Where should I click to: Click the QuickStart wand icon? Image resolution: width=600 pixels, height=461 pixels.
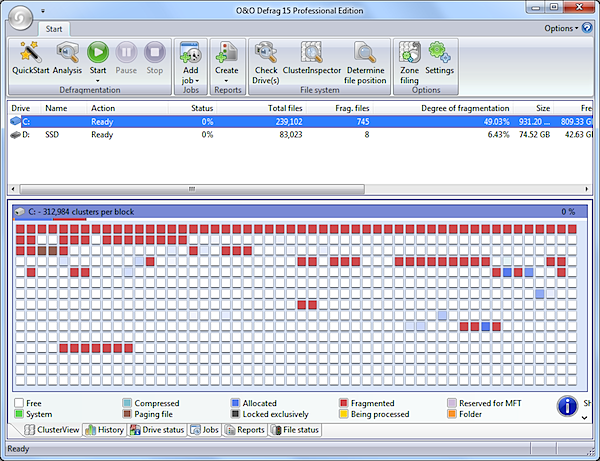click(x=29, y=53)
